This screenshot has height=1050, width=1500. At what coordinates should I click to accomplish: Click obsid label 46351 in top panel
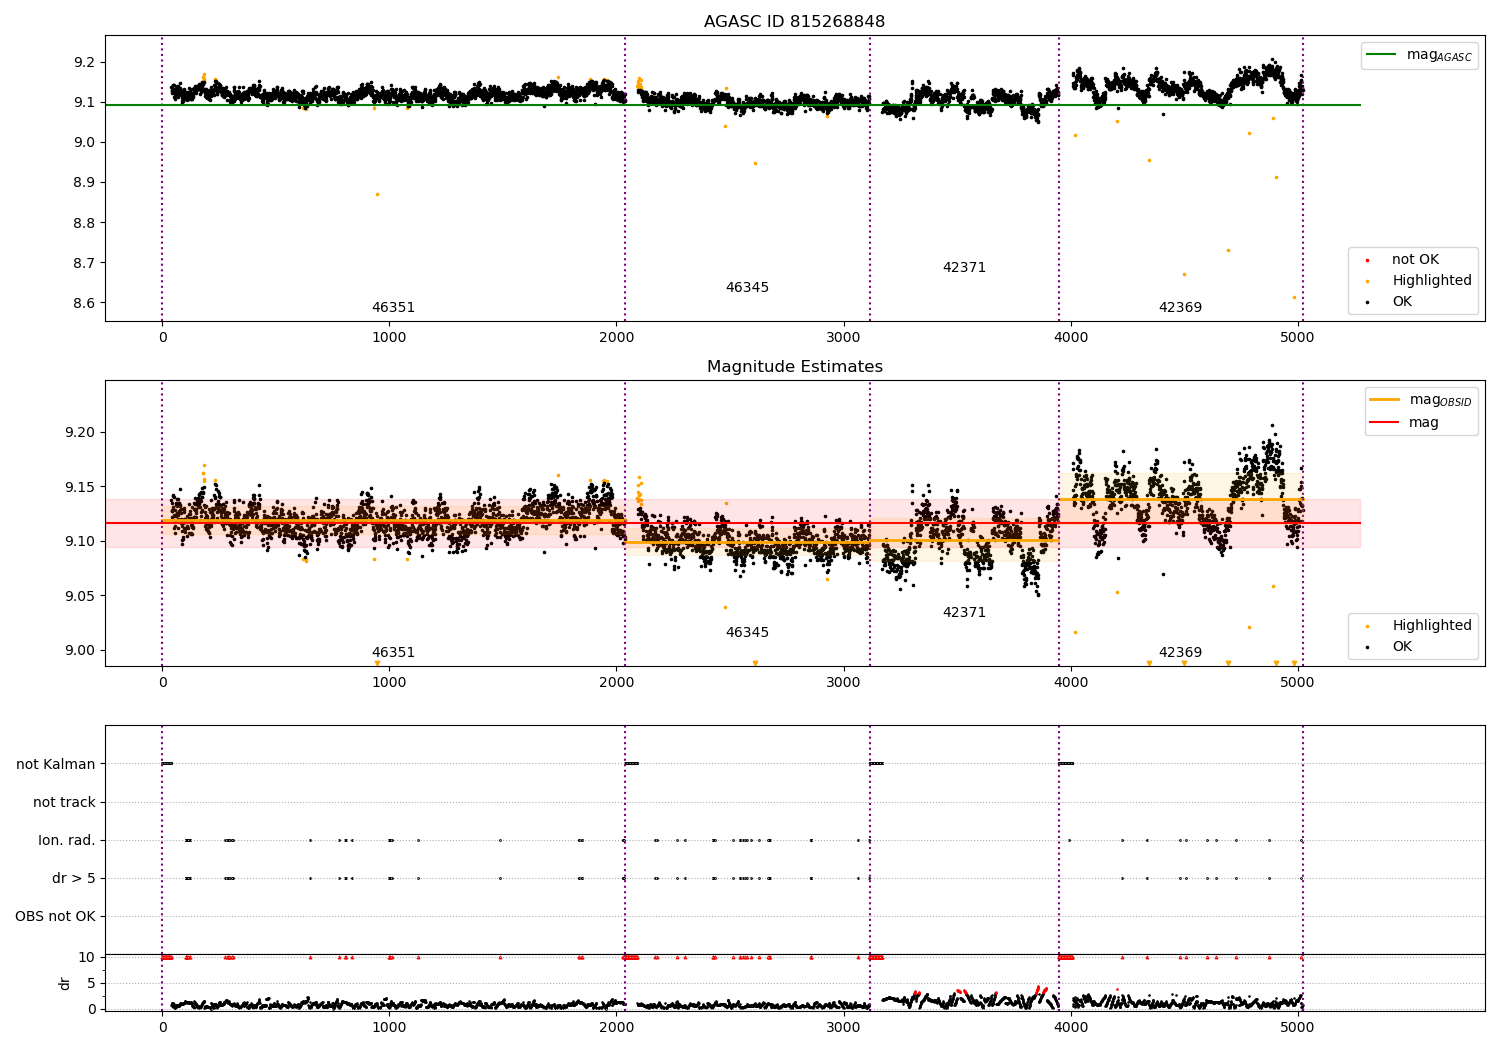(393, 308)
